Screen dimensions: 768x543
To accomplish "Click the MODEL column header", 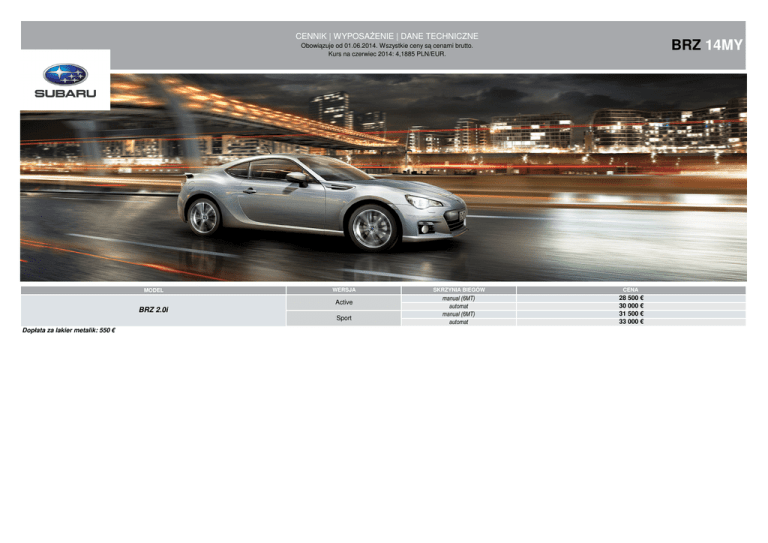I will pos(152,290).
